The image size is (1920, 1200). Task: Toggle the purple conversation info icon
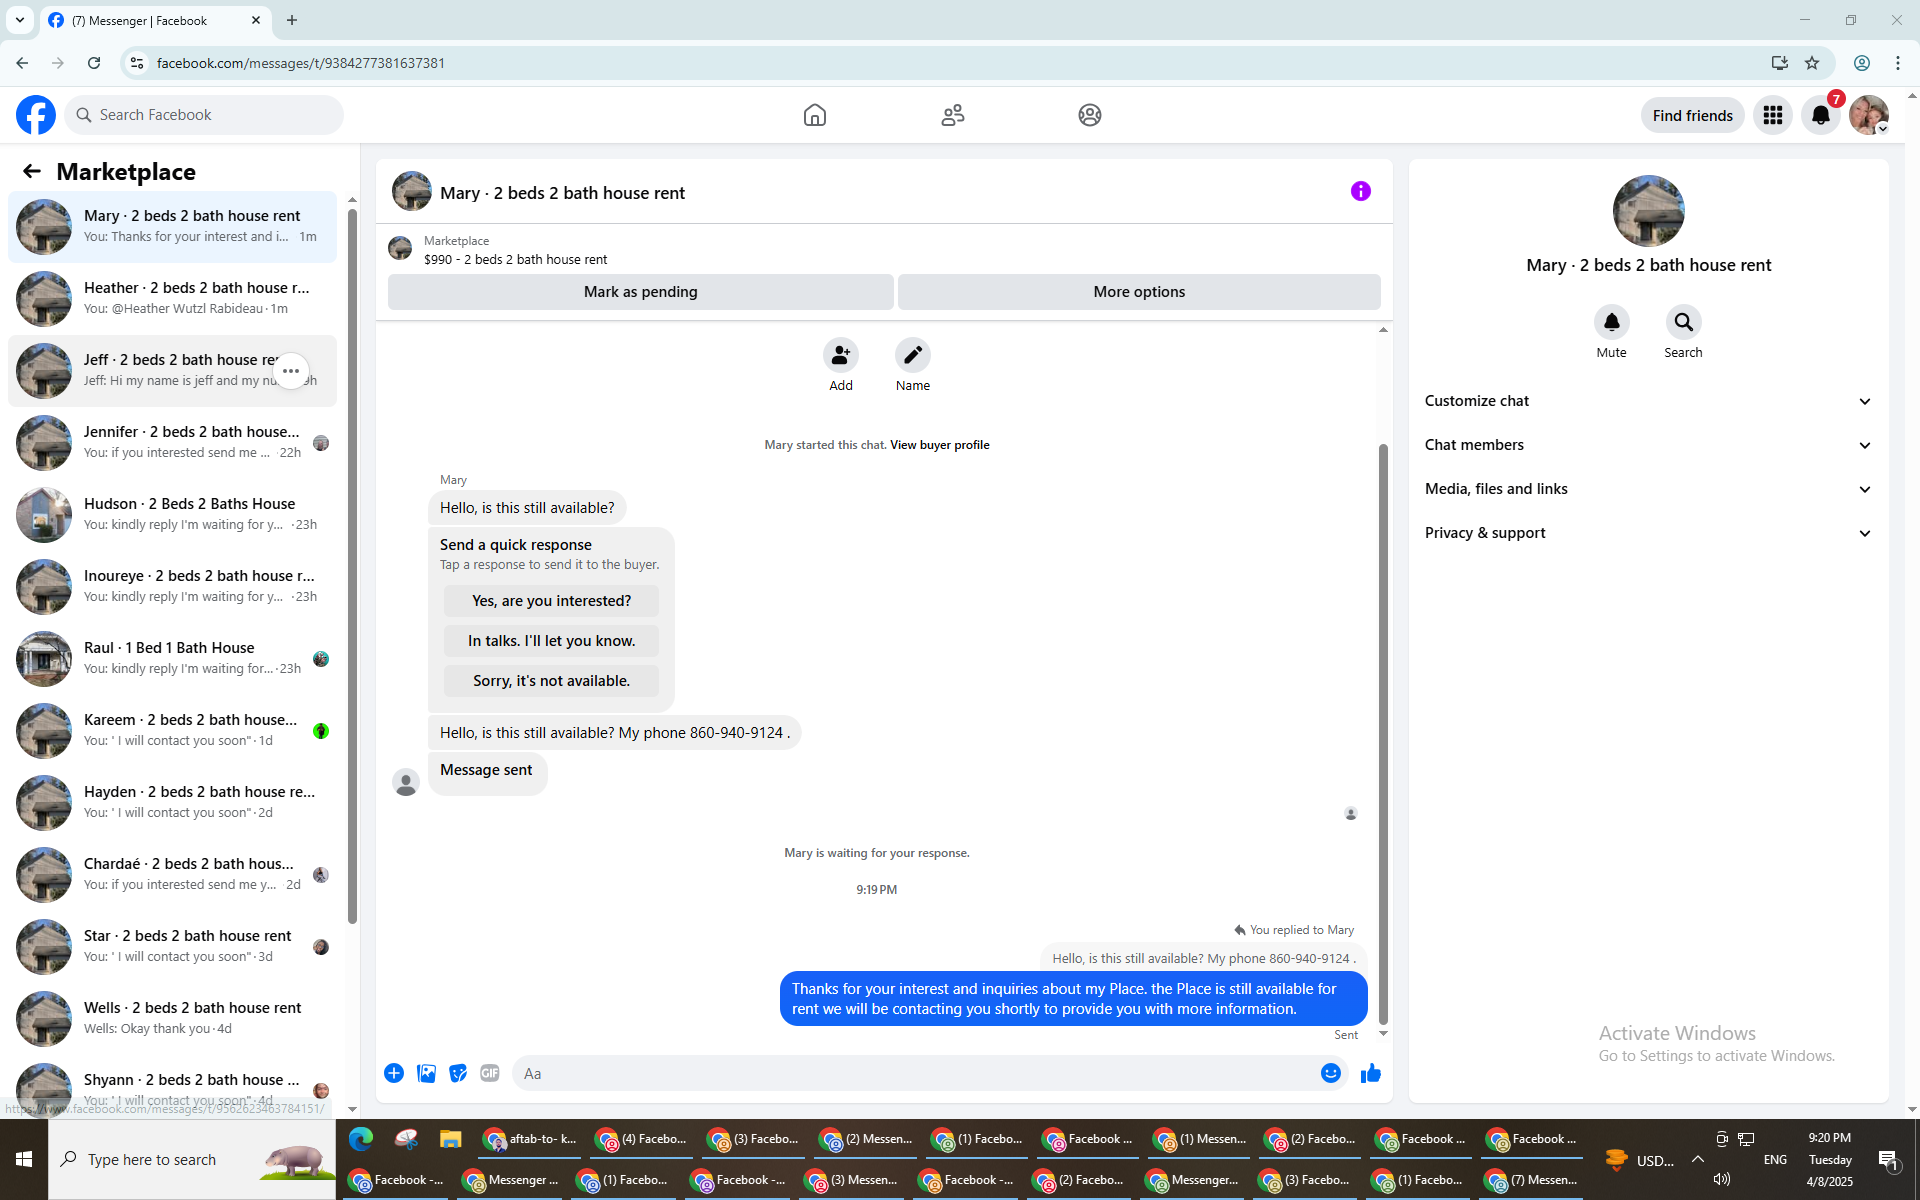(1360, 191)
